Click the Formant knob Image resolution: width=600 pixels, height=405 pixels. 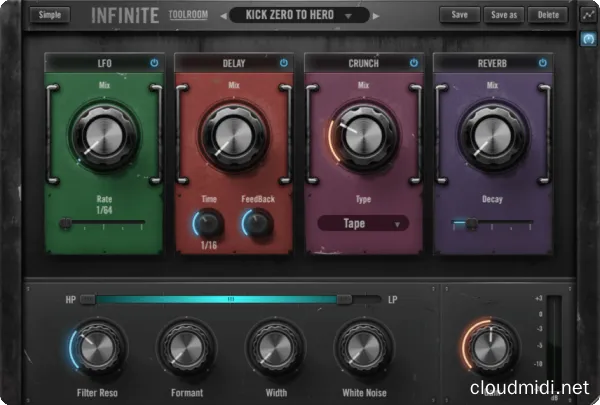(186, 348)
